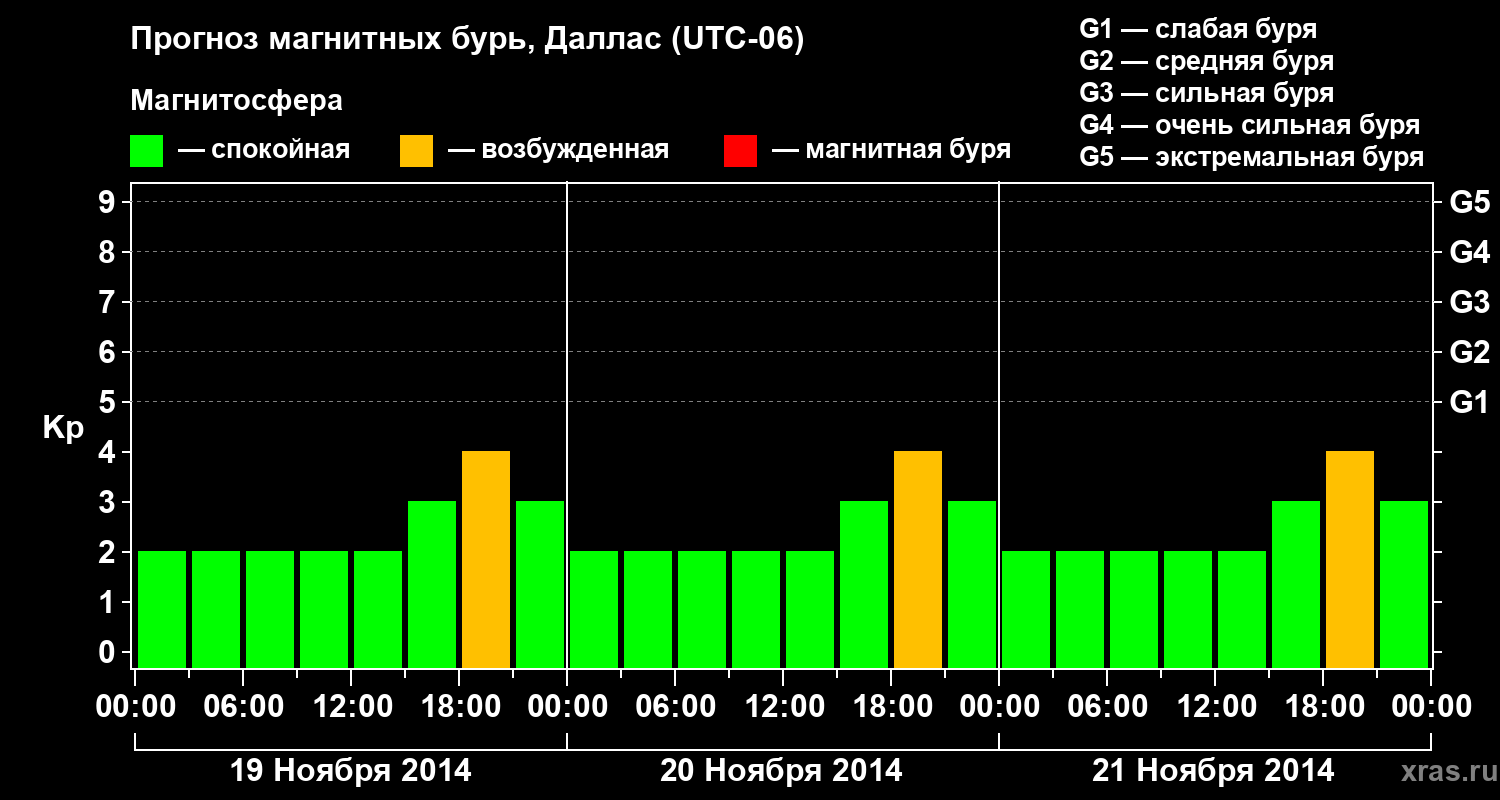Click the 'G1' label on the right axis
The width and height of the screenshot is (1500, 800).
point(1470,402)
